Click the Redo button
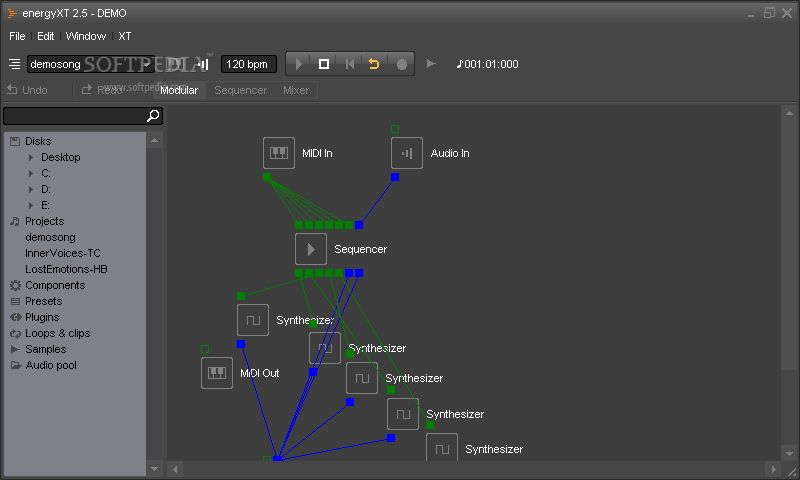 pyautogui.click(x=102, y=90)
